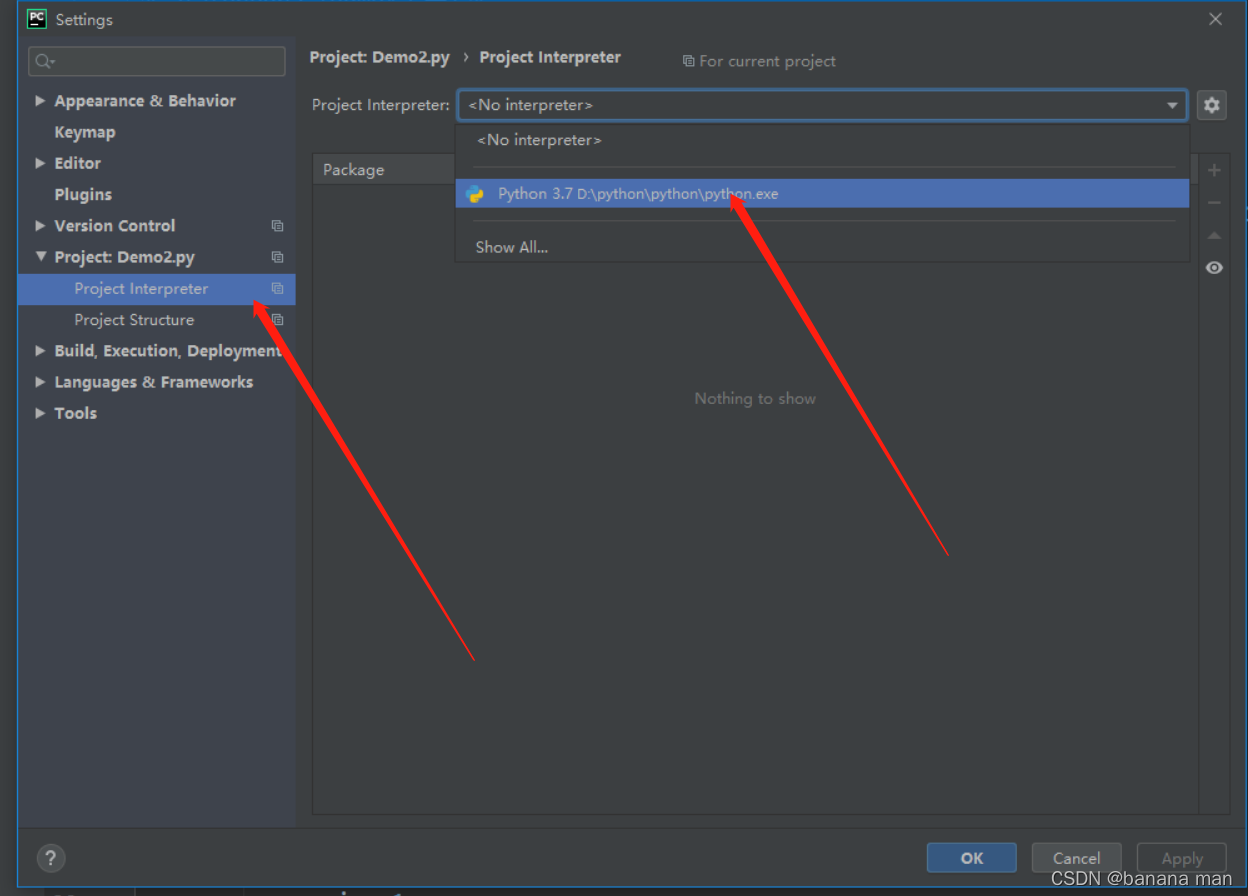
Task: Expand the Appearance & Behavior section
Action: (40, 101)
